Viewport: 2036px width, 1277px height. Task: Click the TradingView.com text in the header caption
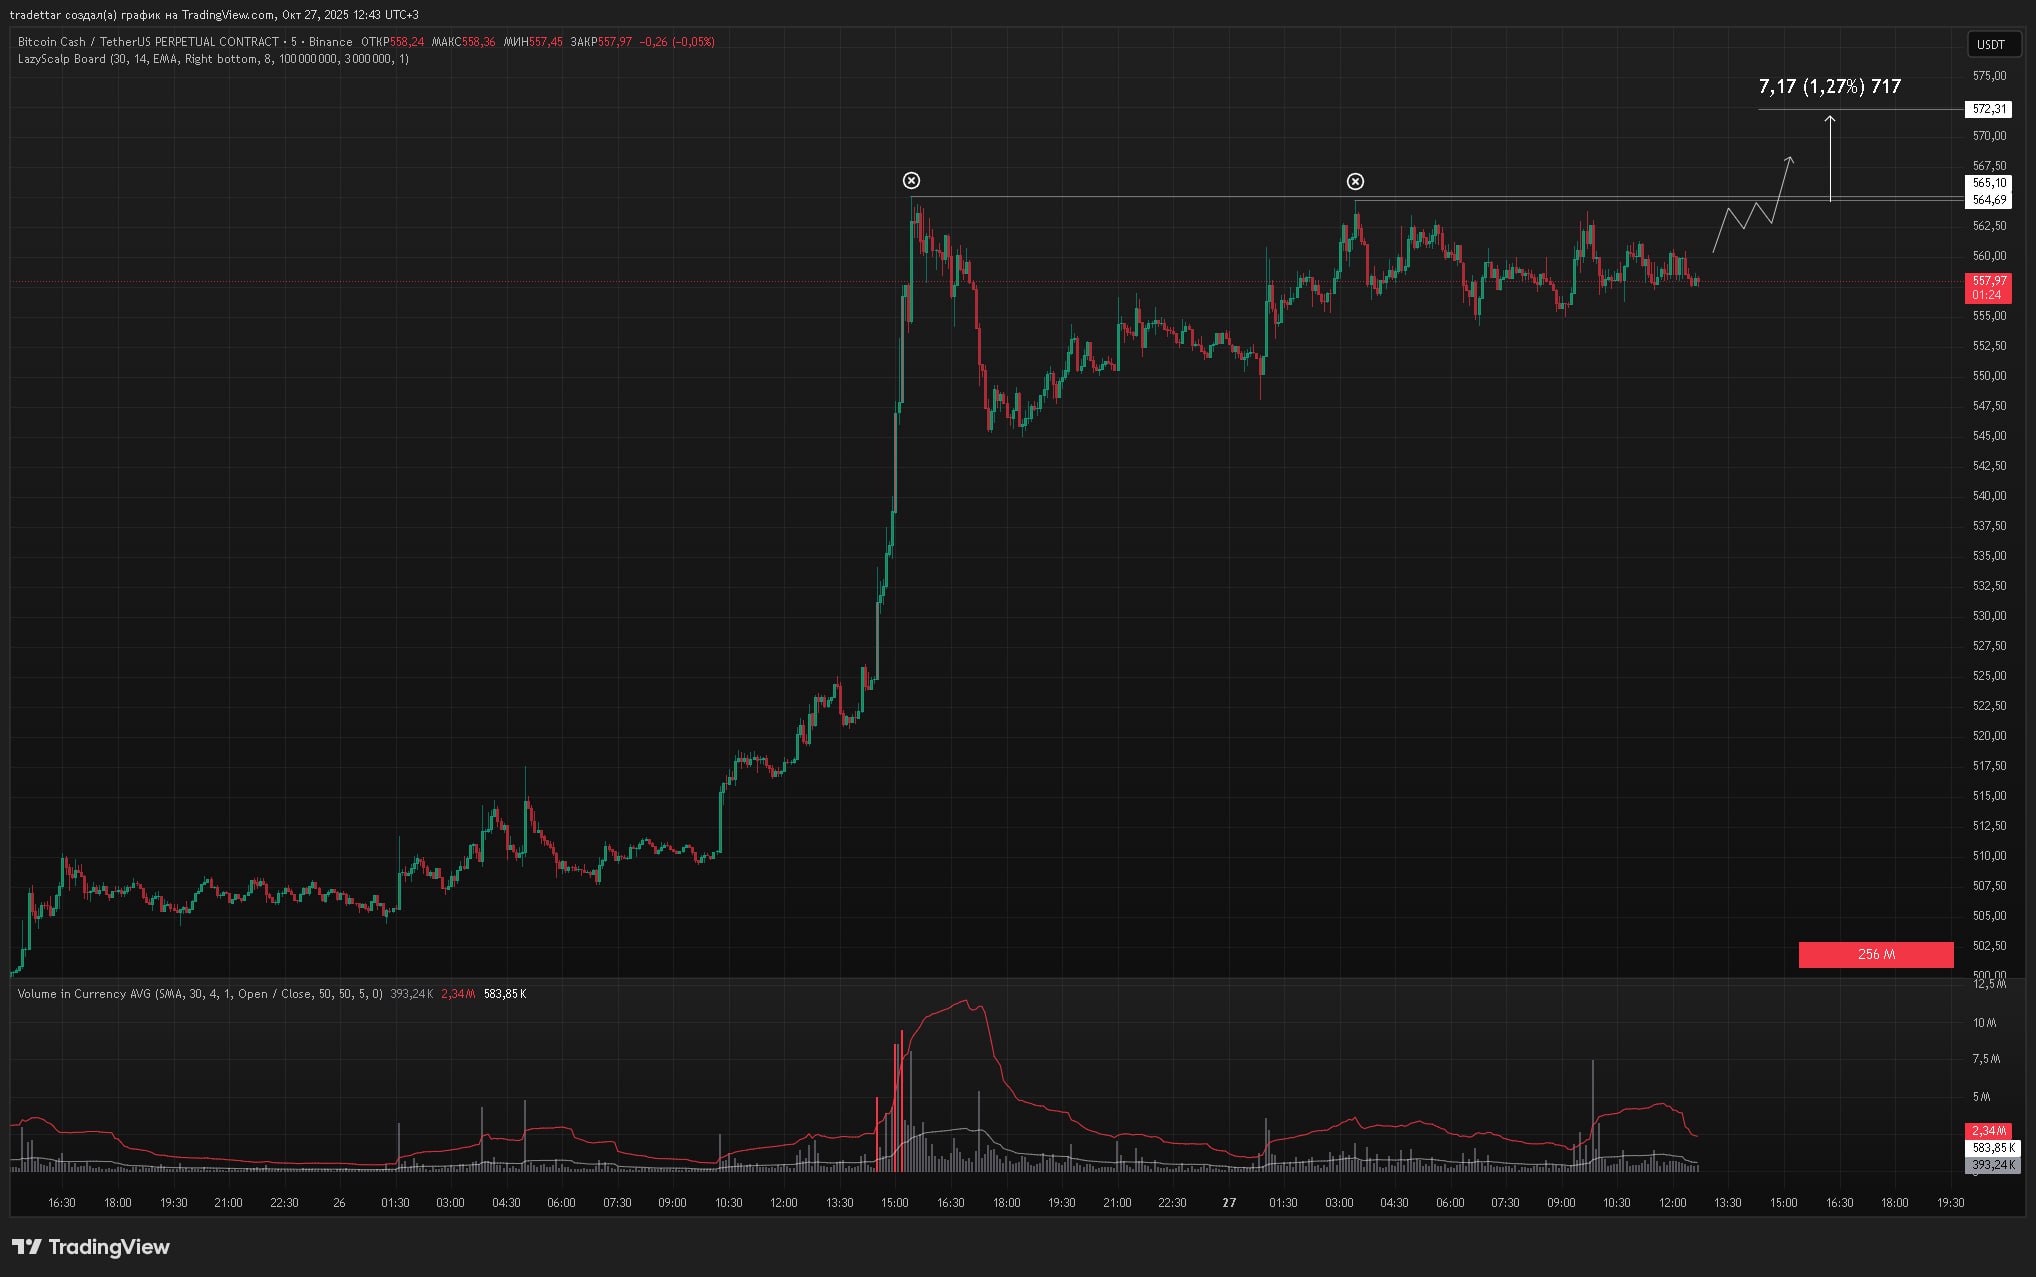pos(228,15)
